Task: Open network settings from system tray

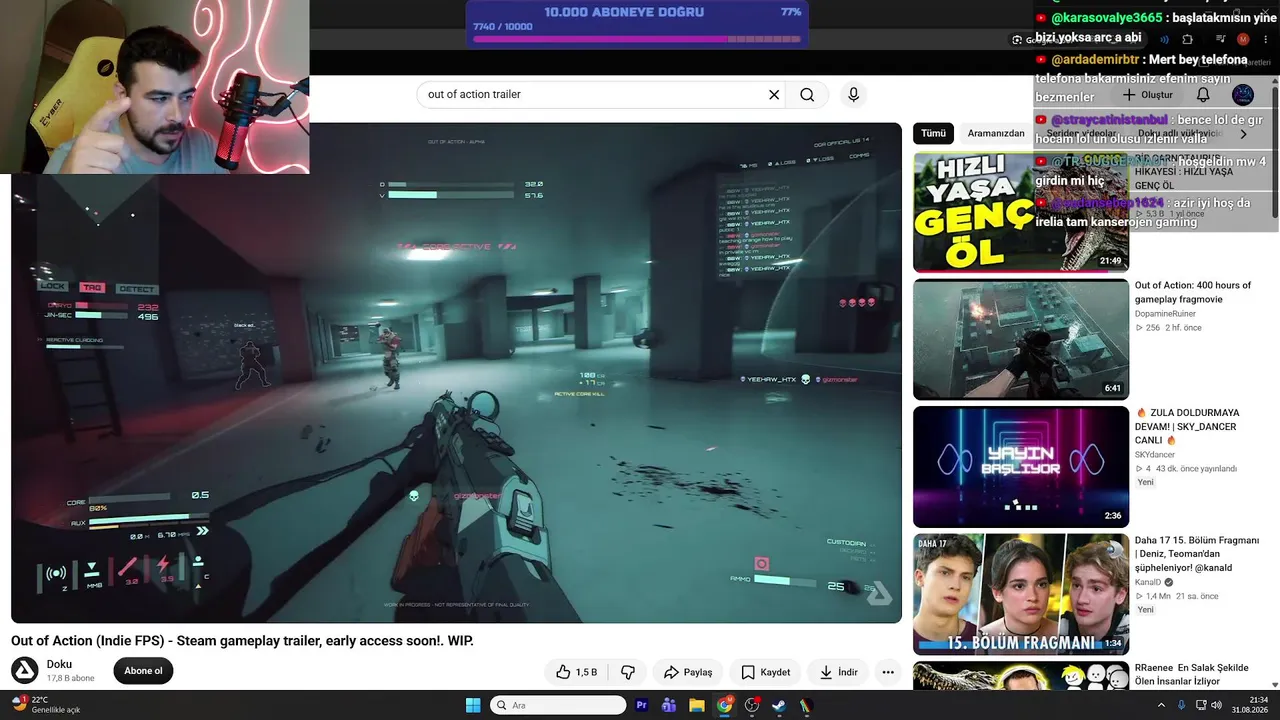Action: pos(1199,705)
